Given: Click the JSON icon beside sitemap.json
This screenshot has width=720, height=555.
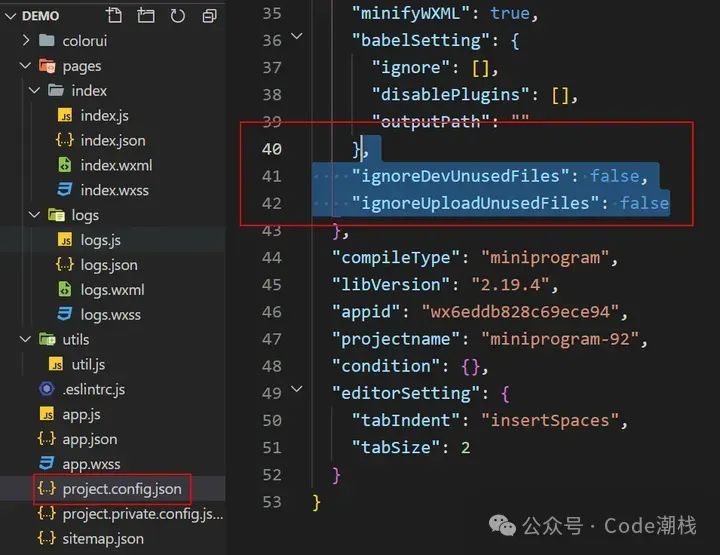Looking at the screenshot, I should [47, 538].
